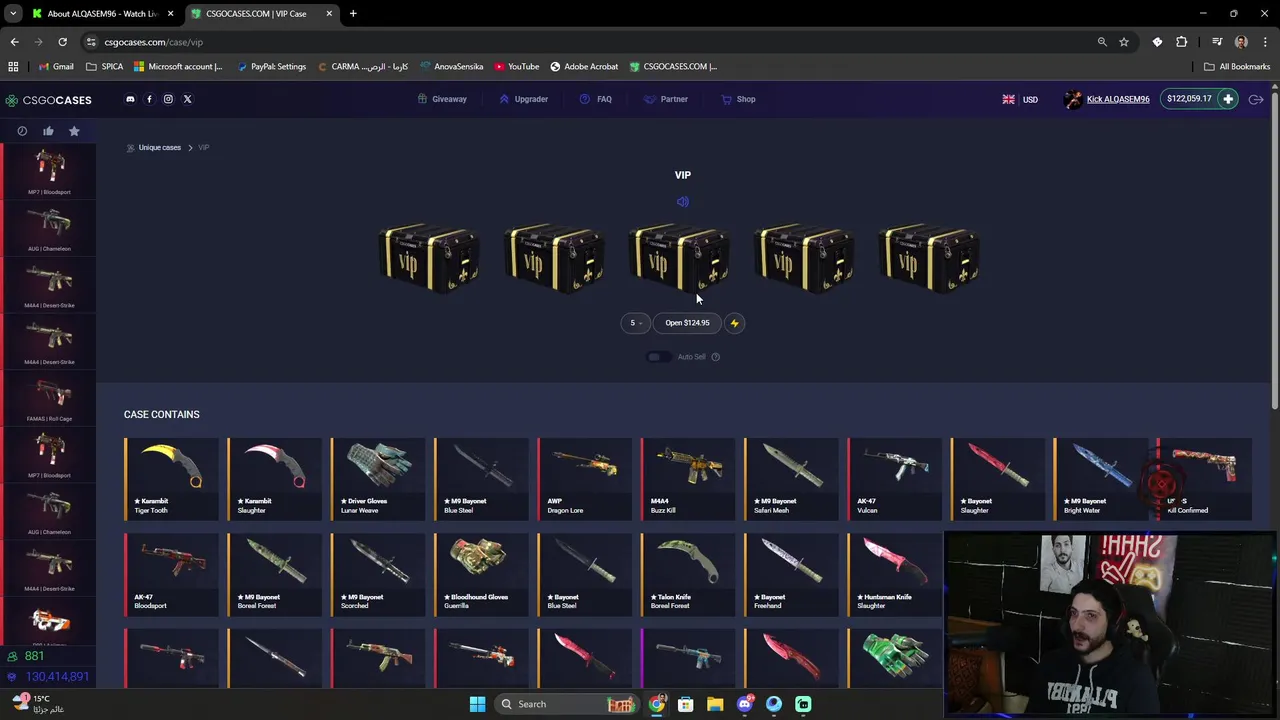The height and width of the screenshot is (720, 1280).
Task: Click the zoom magnifier icon in address bar
Action: (1102, 42)
